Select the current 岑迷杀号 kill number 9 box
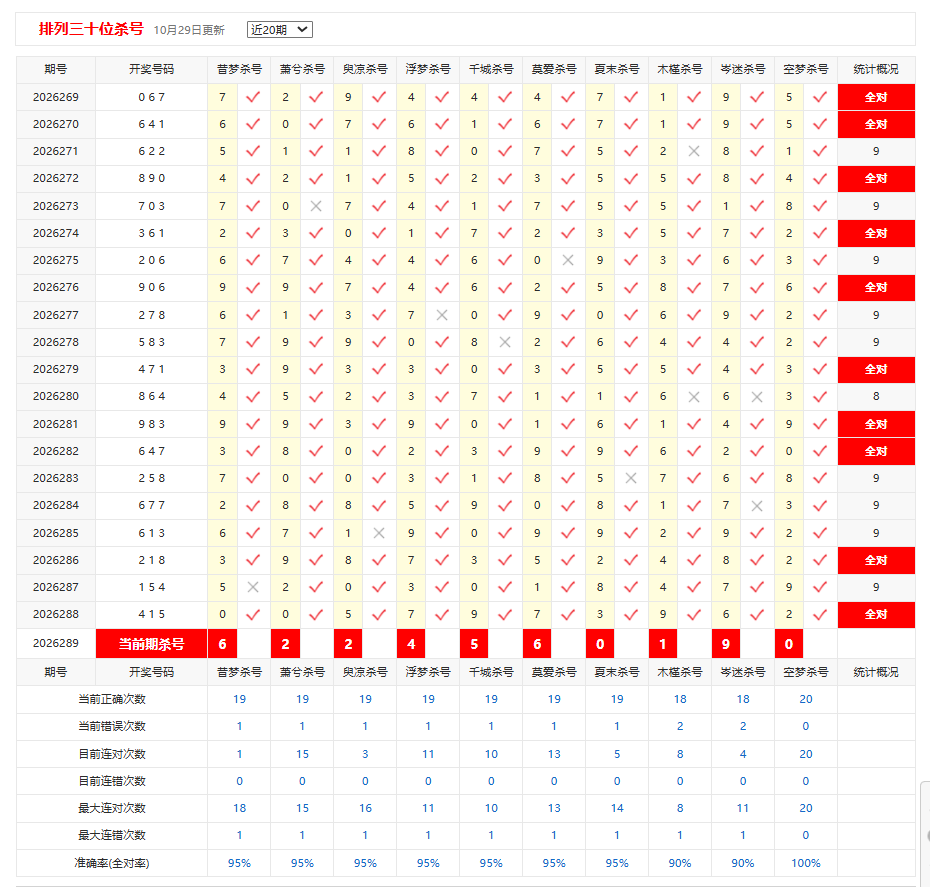 pyautogui.click(x=726, y=644)
